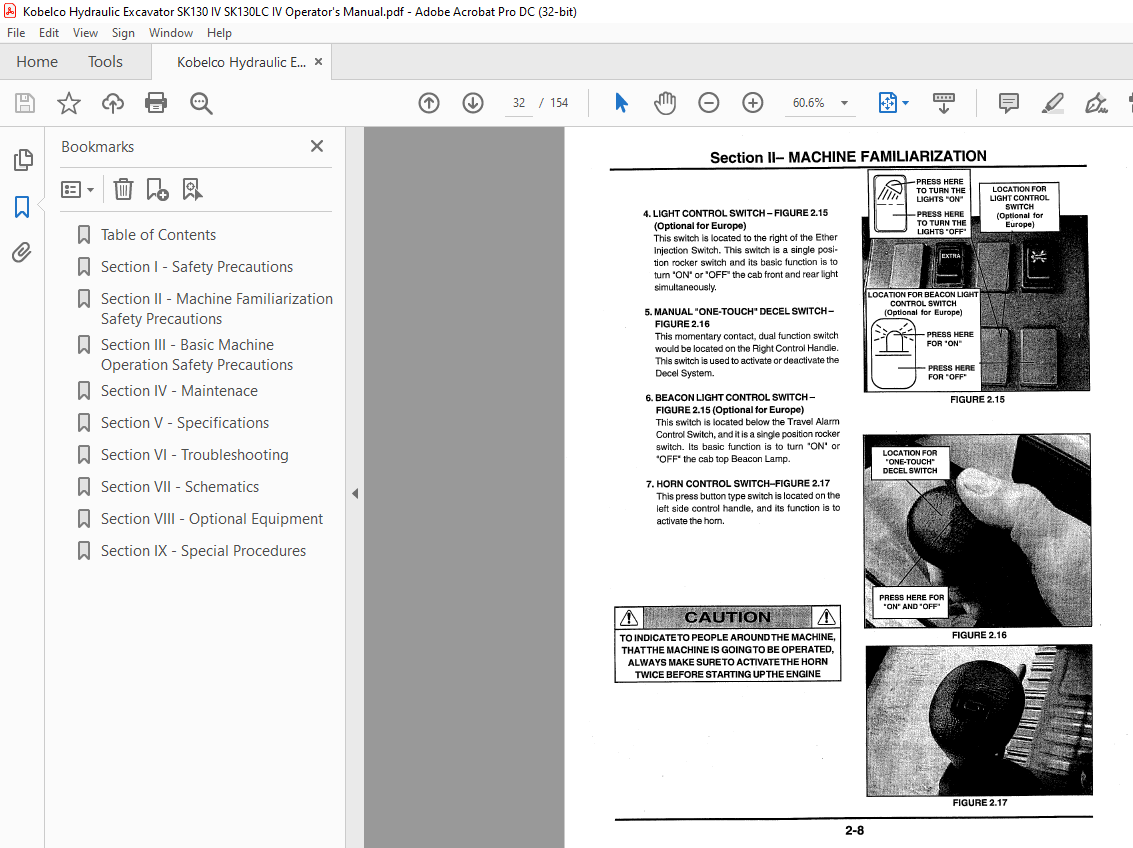The width and height of the screenshot is (1133, 848).
Task: Delete selected bookmark with trash icon
Action: click(x=124, y=189)
